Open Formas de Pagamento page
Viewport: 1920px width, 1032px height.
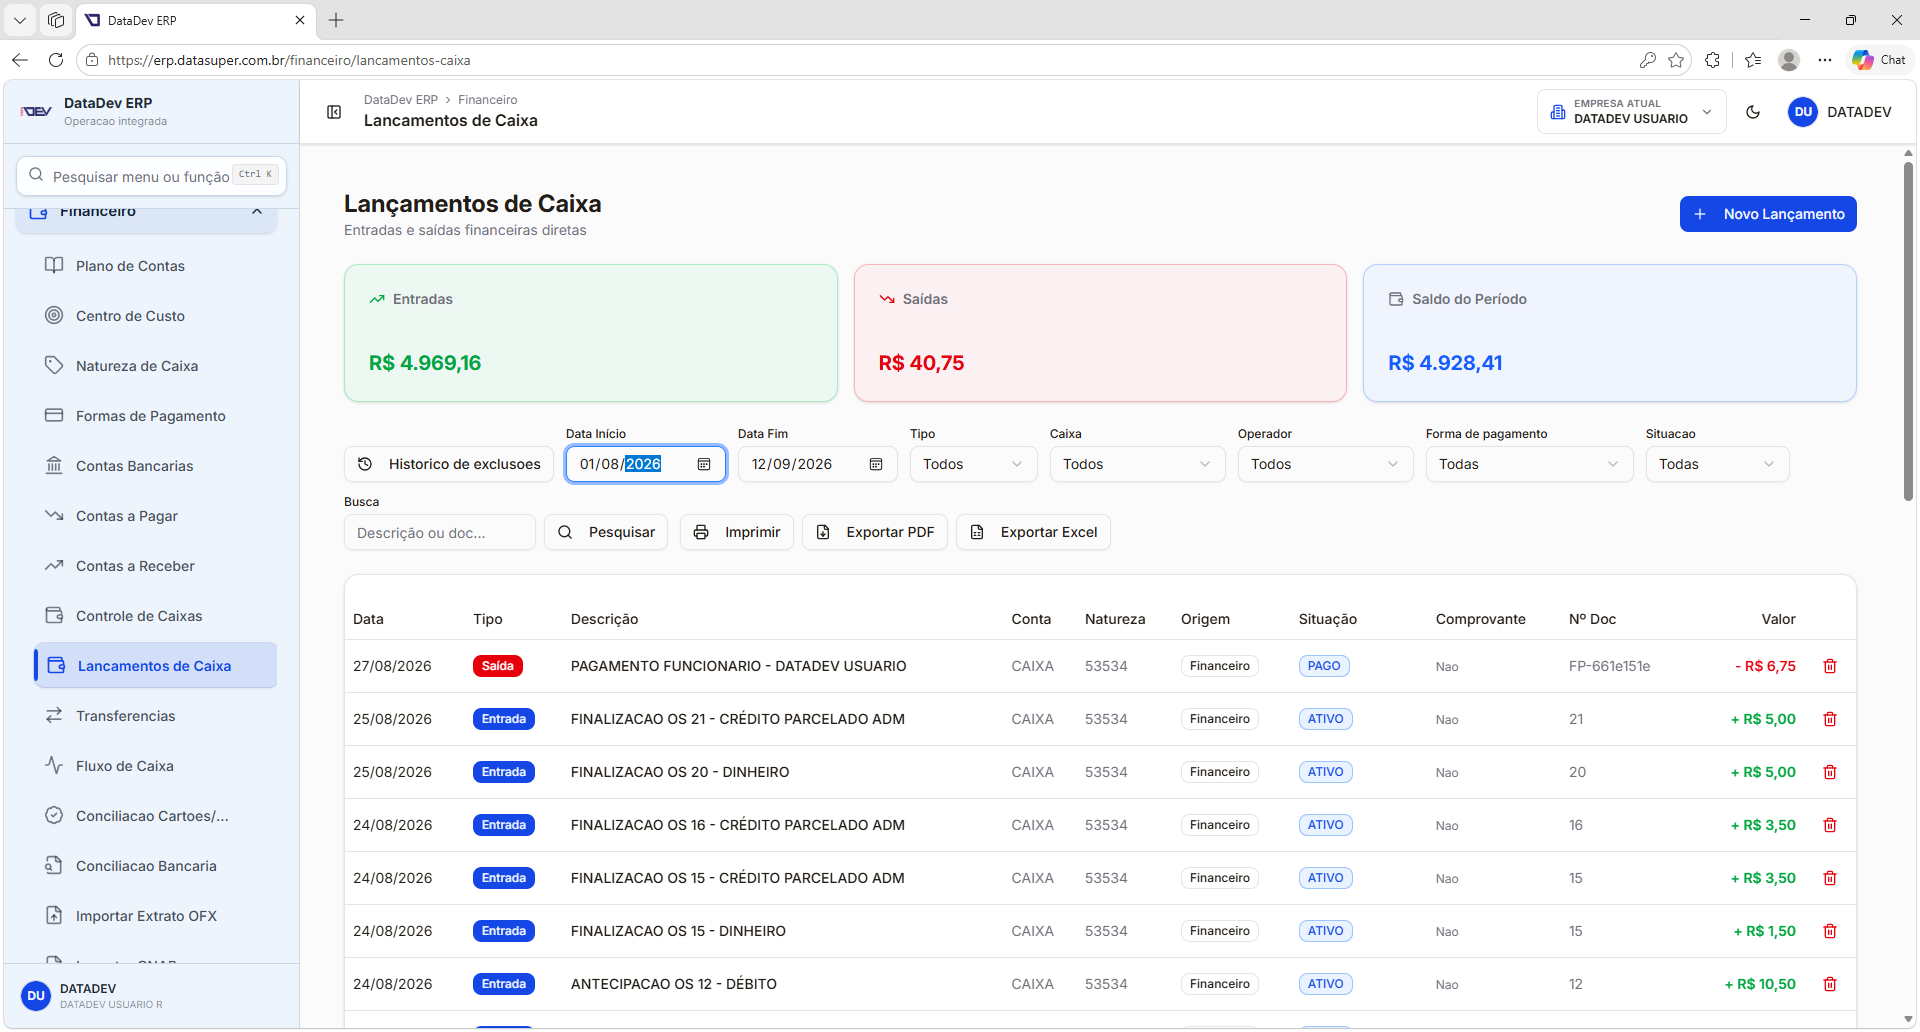pos(155,416)
